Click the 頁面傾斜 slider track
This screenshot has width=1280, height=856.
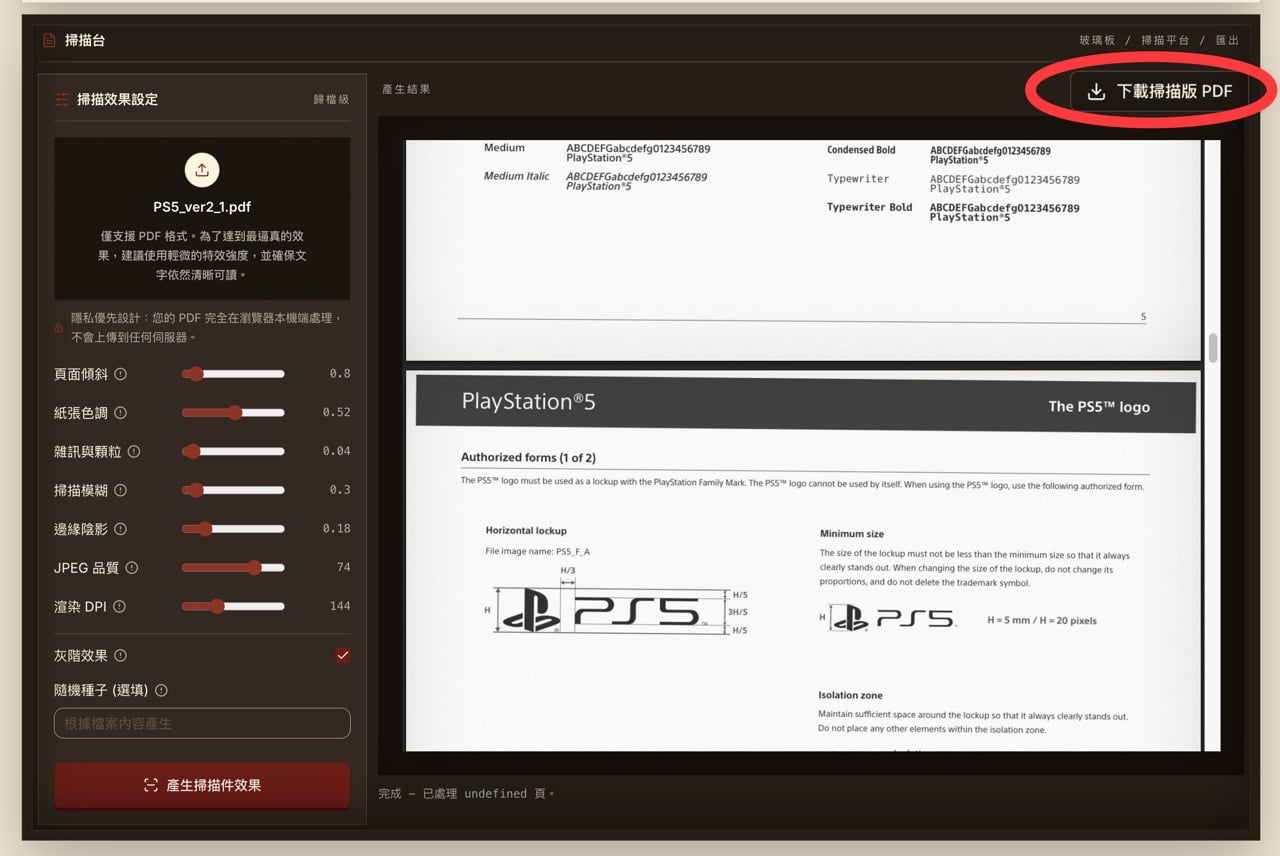coord(233,374)
